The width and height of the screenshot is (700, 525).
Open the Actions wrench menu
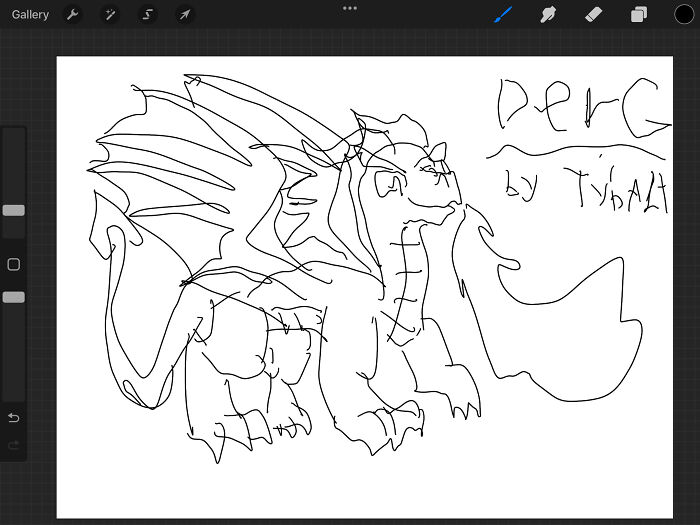tap(72, 15)
